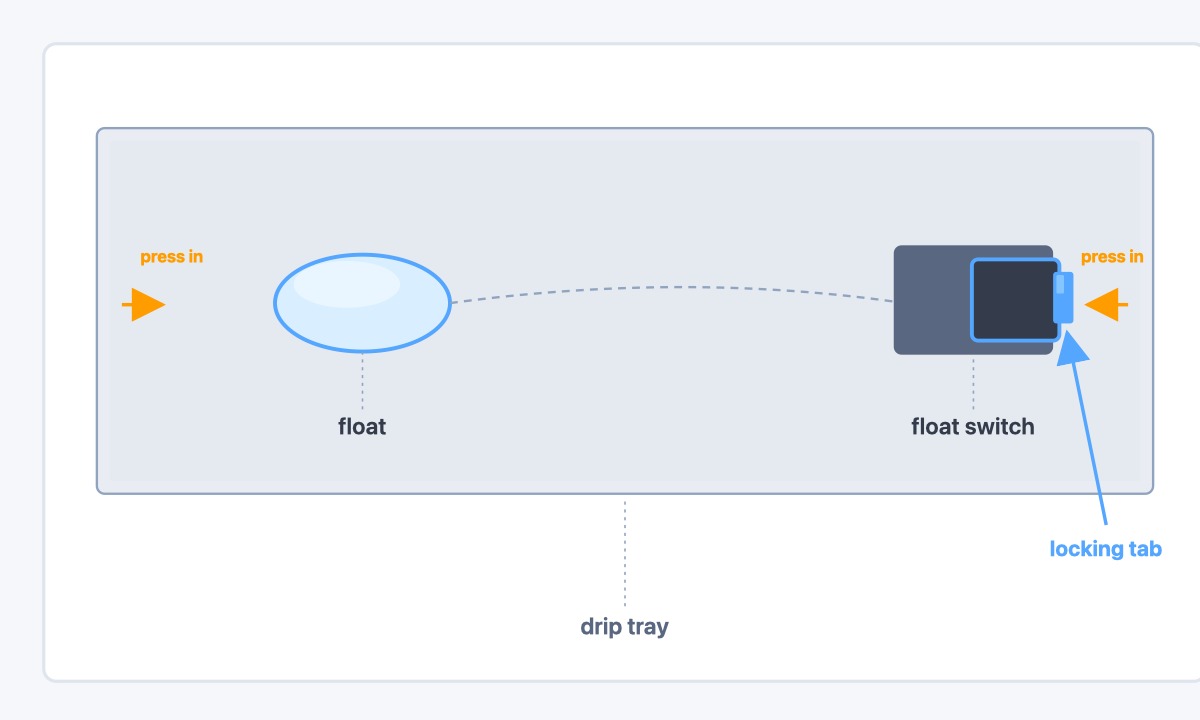
Task: Click the blue arrowhead pointing at locking tab
Action: (1072, 347)
